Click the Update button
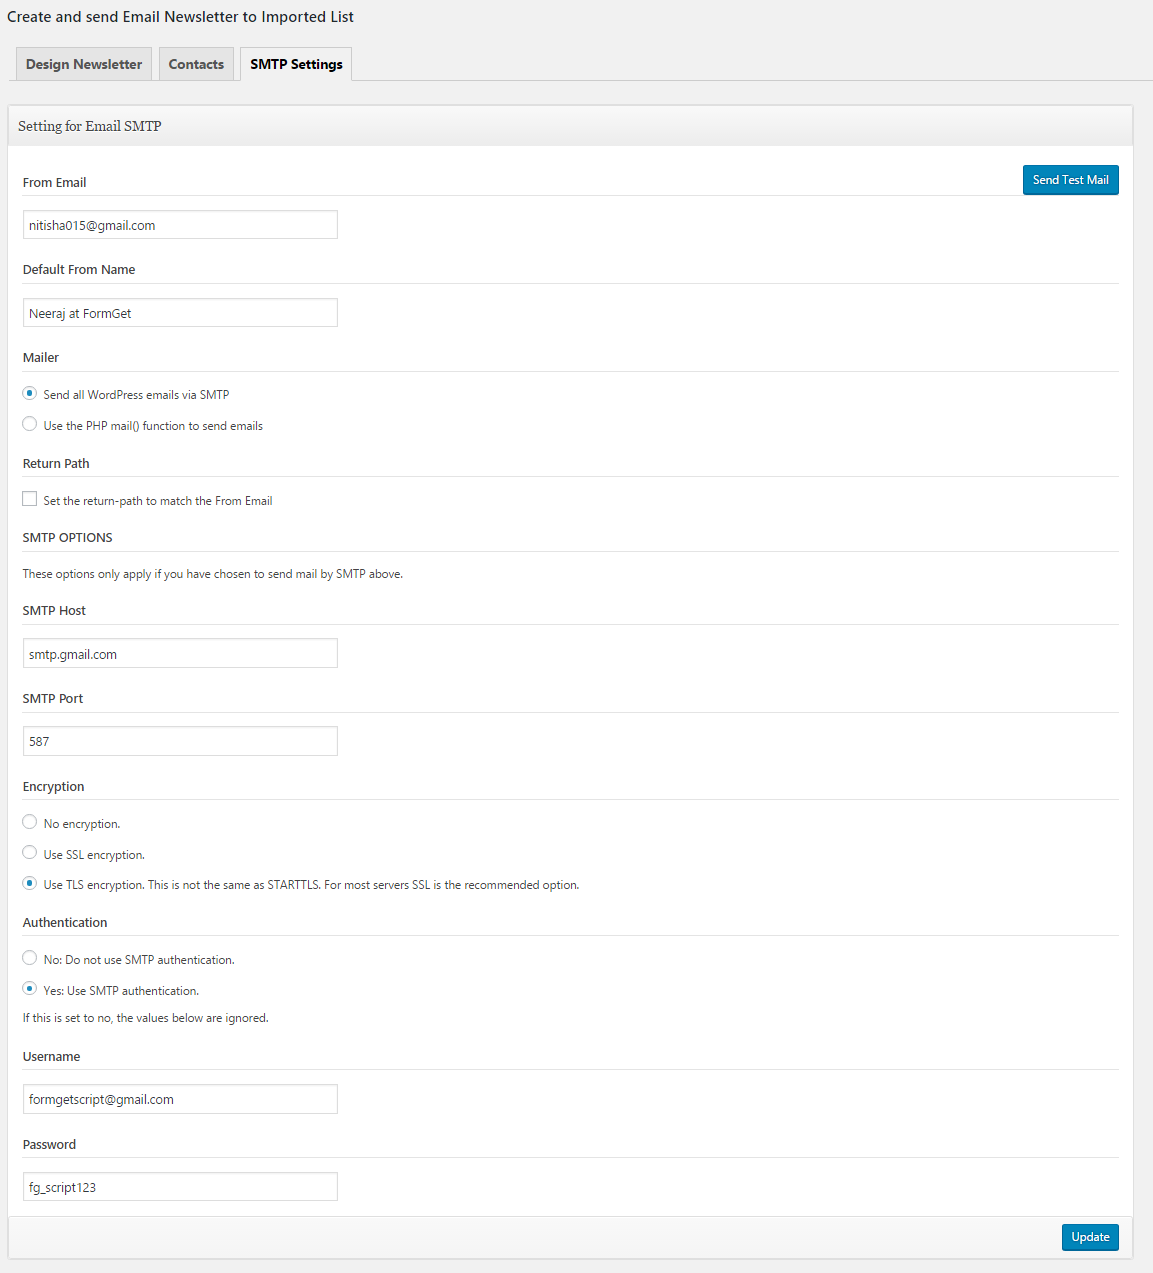The width and height of the screenshot is (1153, 1273). [x=1090, y=1237]
